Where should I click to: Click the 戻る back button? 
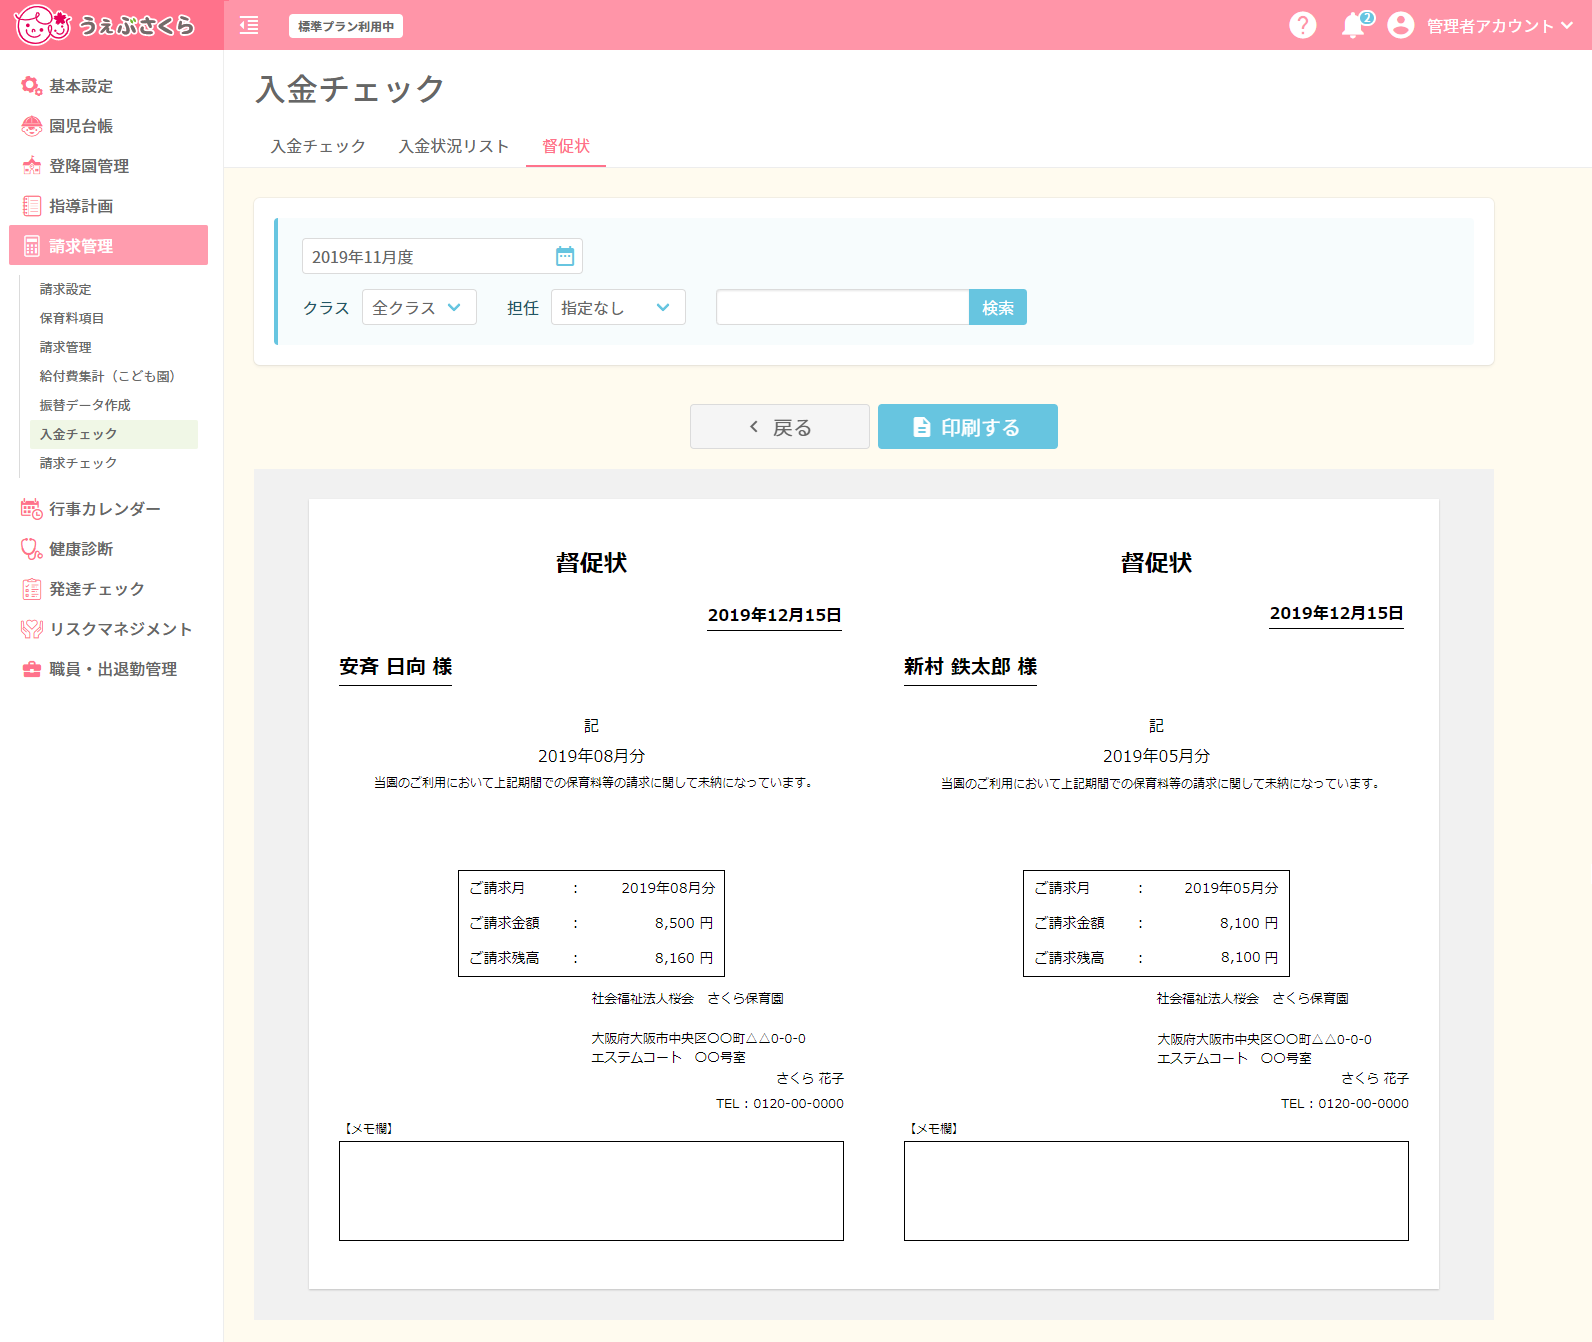[780, 427]
